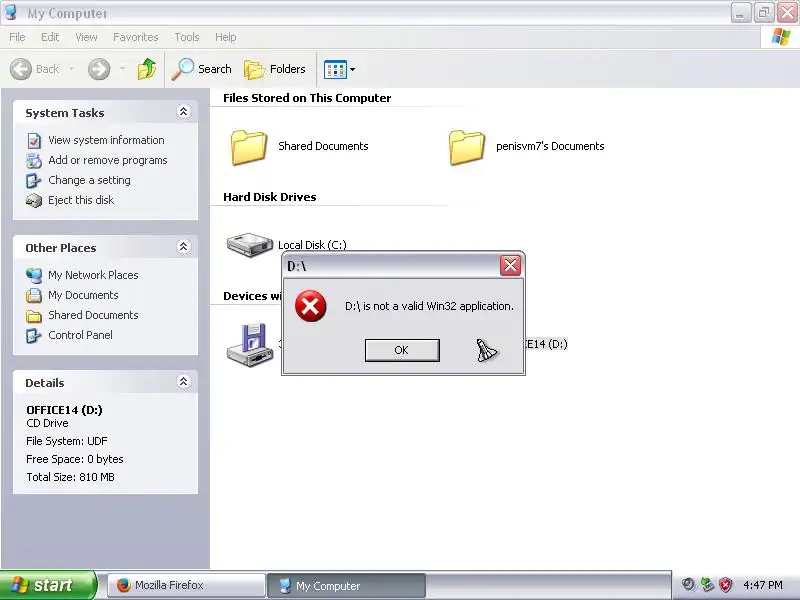
Task: Select the Local Disk (C:) drive icon
Action: [249, 245]
